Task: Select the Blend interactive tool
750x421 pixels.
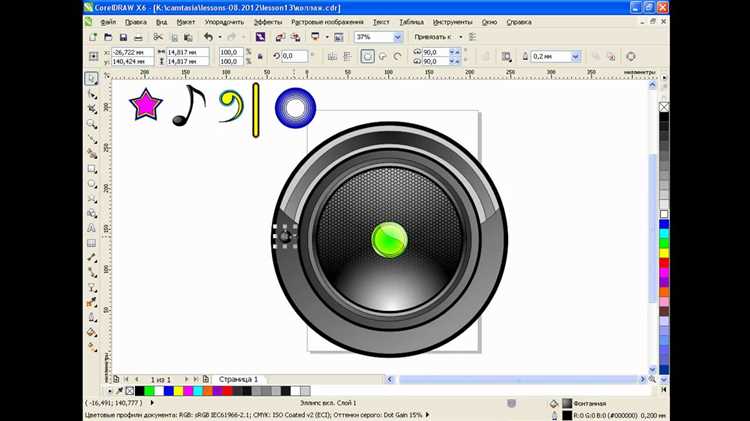Action: pos(92,288)
